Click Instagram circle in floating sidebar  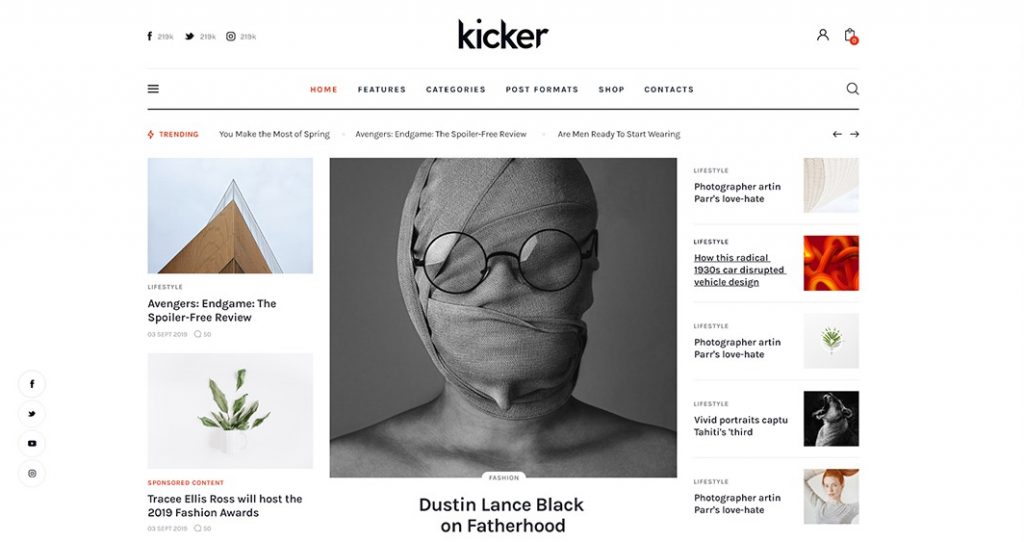(x=32, y=473)
